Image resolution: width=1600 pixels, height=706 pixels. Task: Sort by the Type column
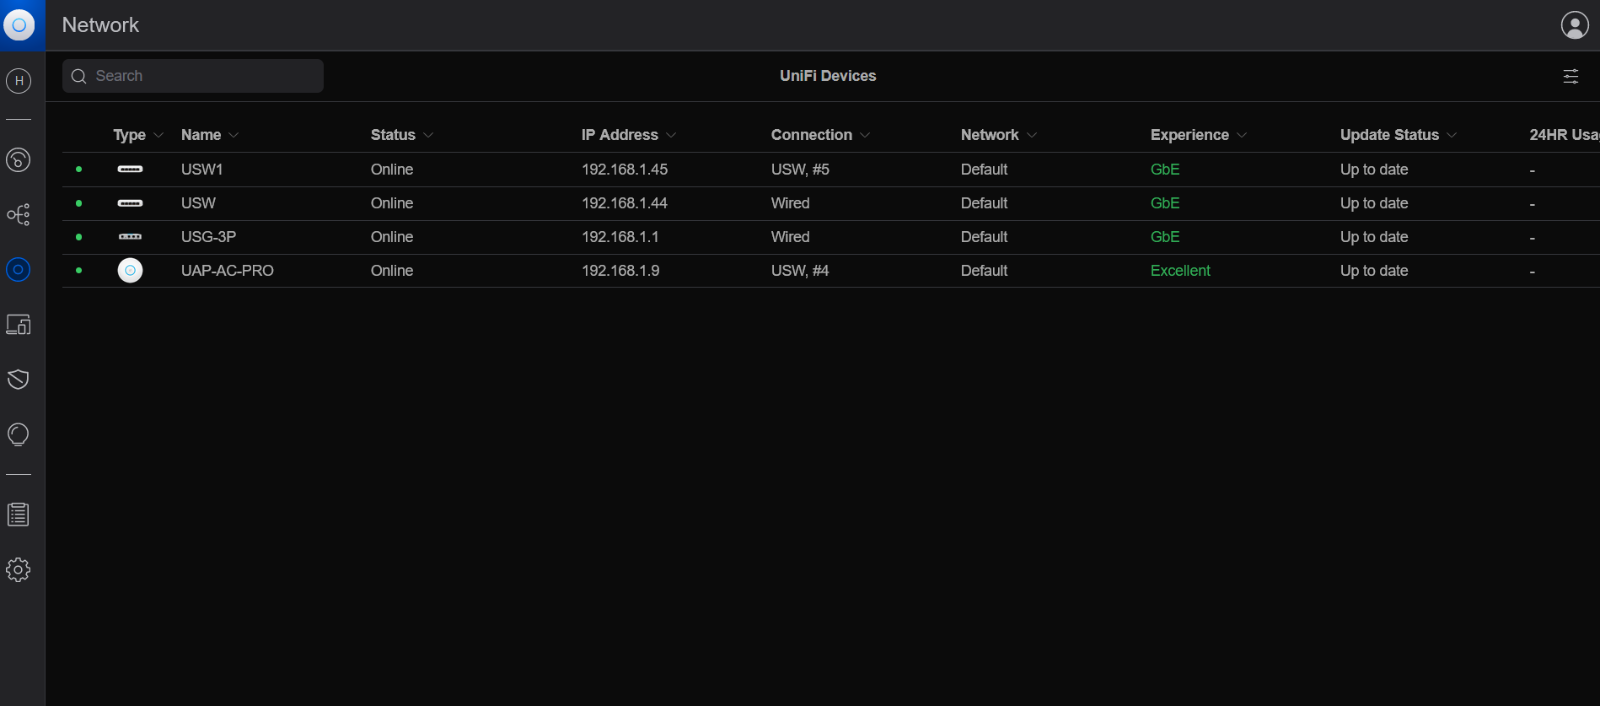click(x=138, y=135)
